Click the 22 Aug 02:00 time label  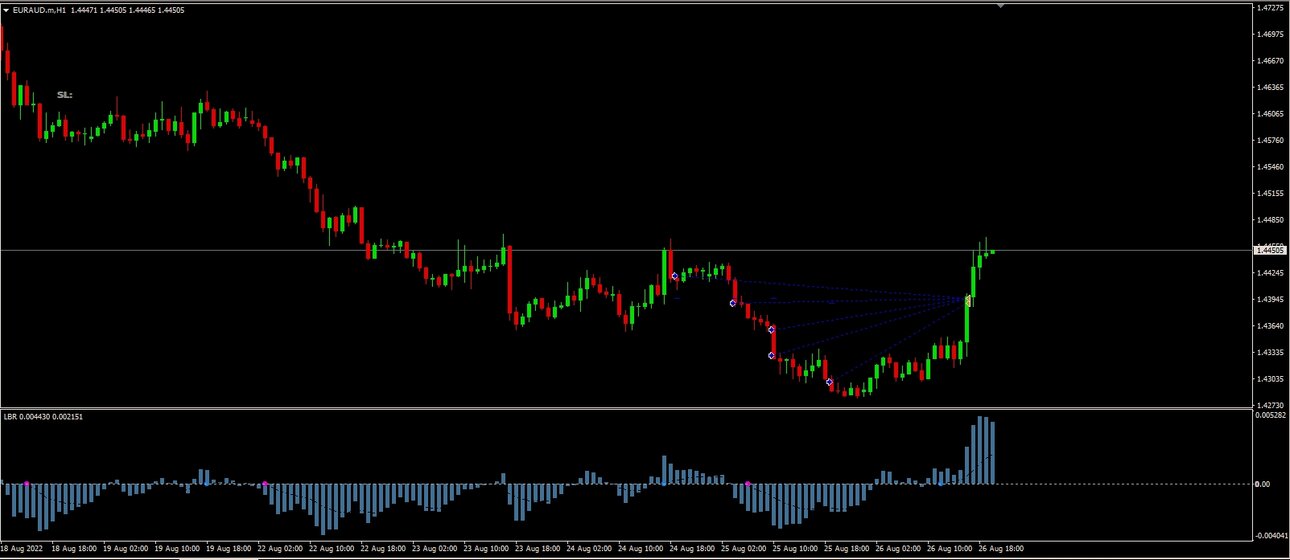pos(282,549)
